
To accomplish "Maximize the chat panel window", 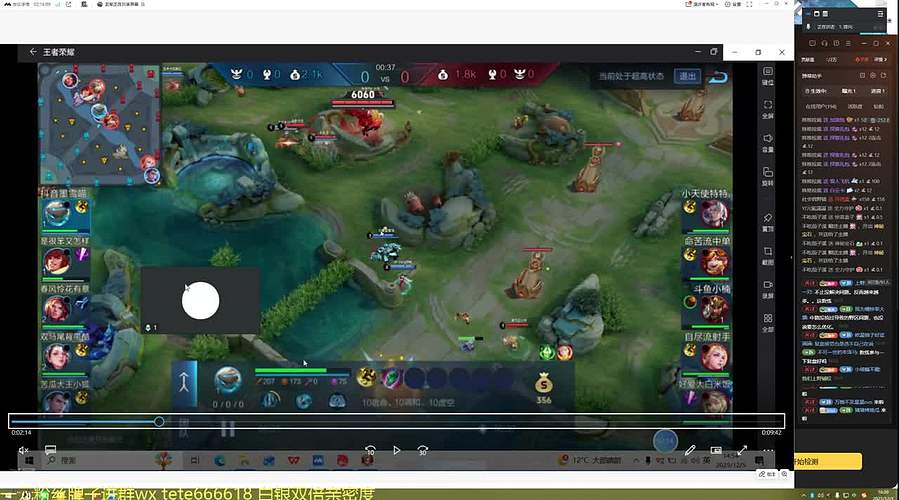I will coord(875,44).
